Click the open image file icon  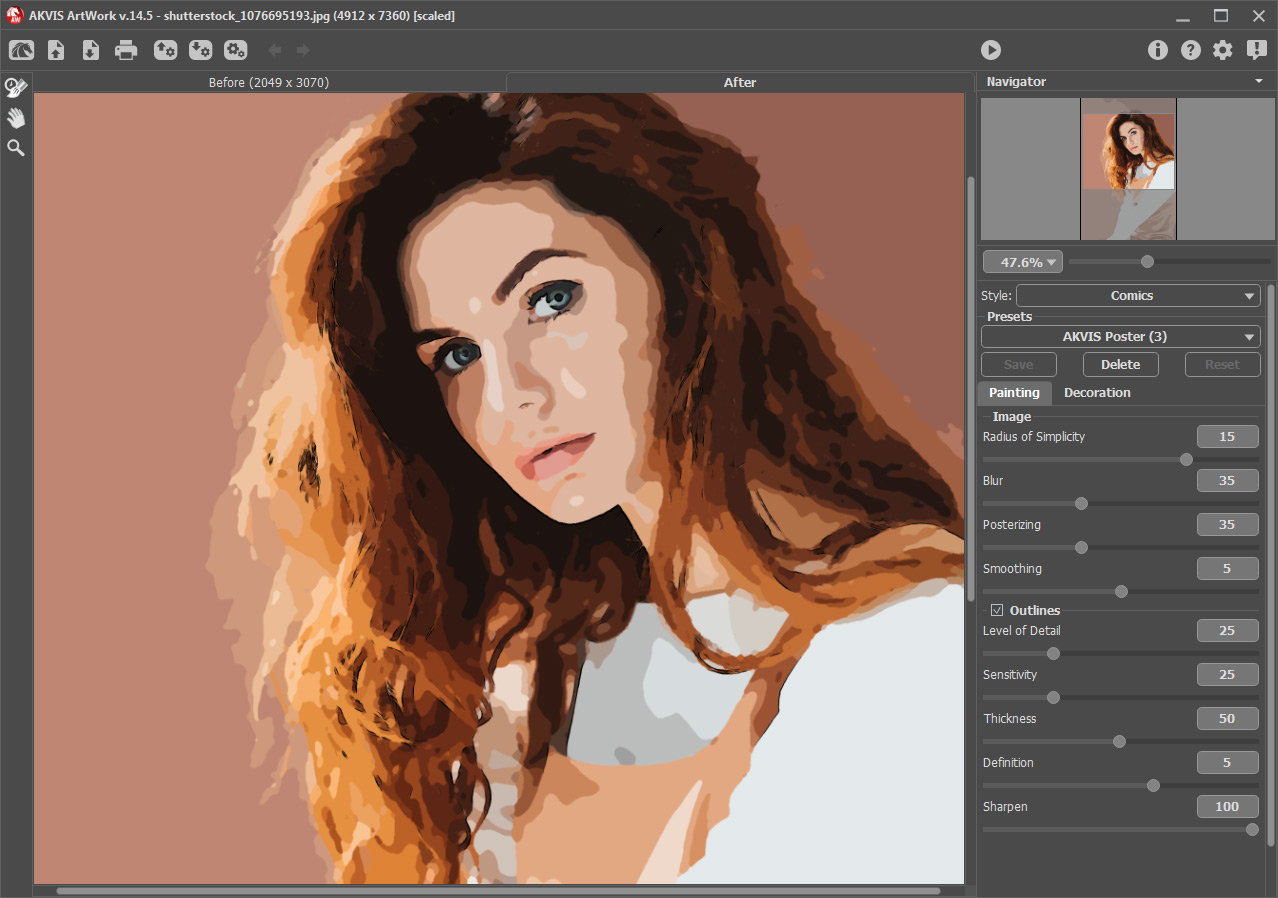point(56,50)
